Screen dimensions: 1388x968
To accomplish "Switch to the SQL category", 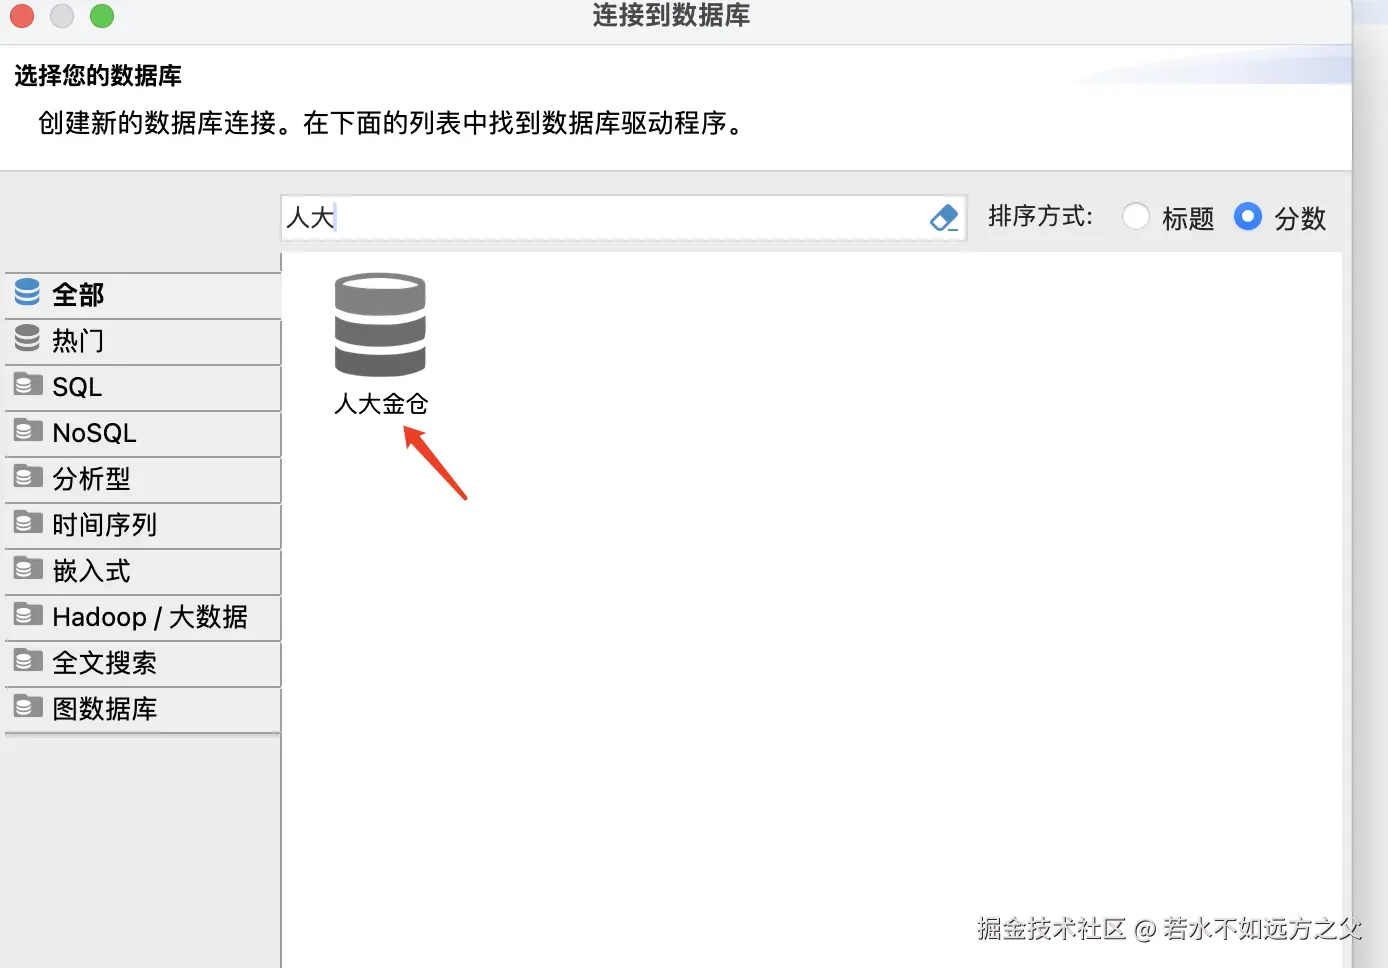I will point(143,387).
